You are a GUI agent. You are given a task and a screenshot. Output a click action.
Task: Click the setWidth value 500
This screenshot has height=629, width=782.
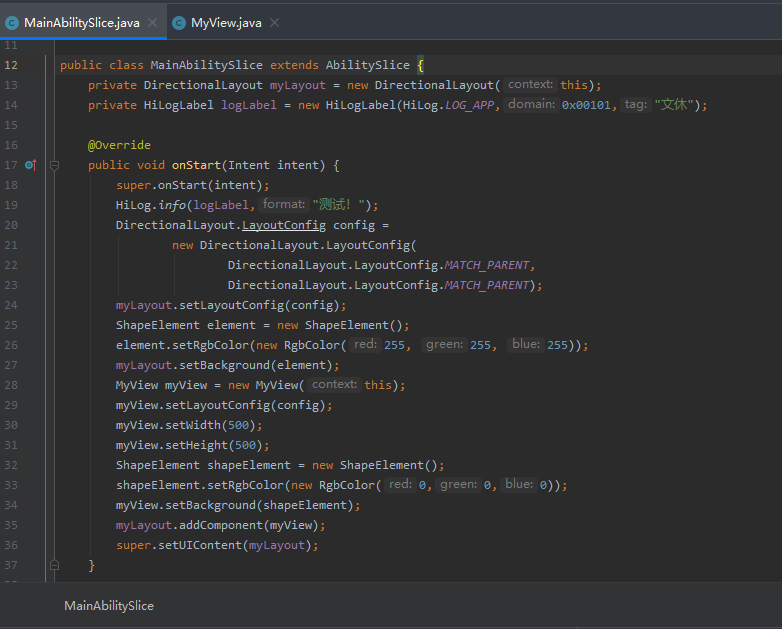coord(238,425)
